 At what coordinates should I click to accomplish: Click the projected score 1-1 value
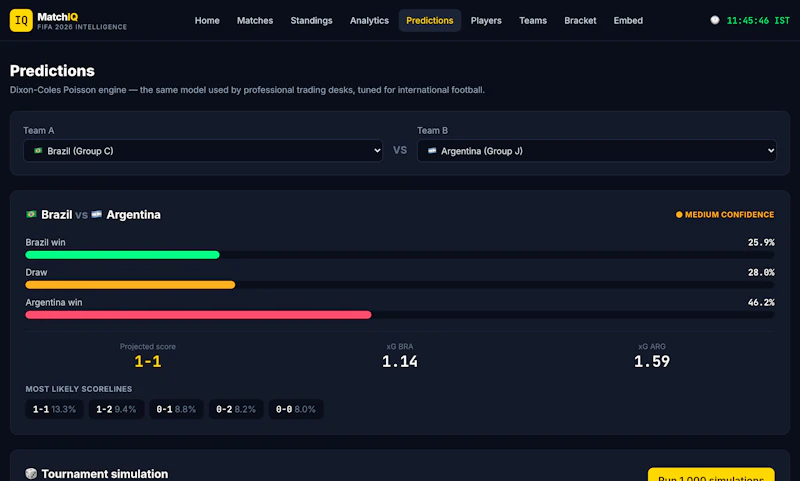click(147, 361)
